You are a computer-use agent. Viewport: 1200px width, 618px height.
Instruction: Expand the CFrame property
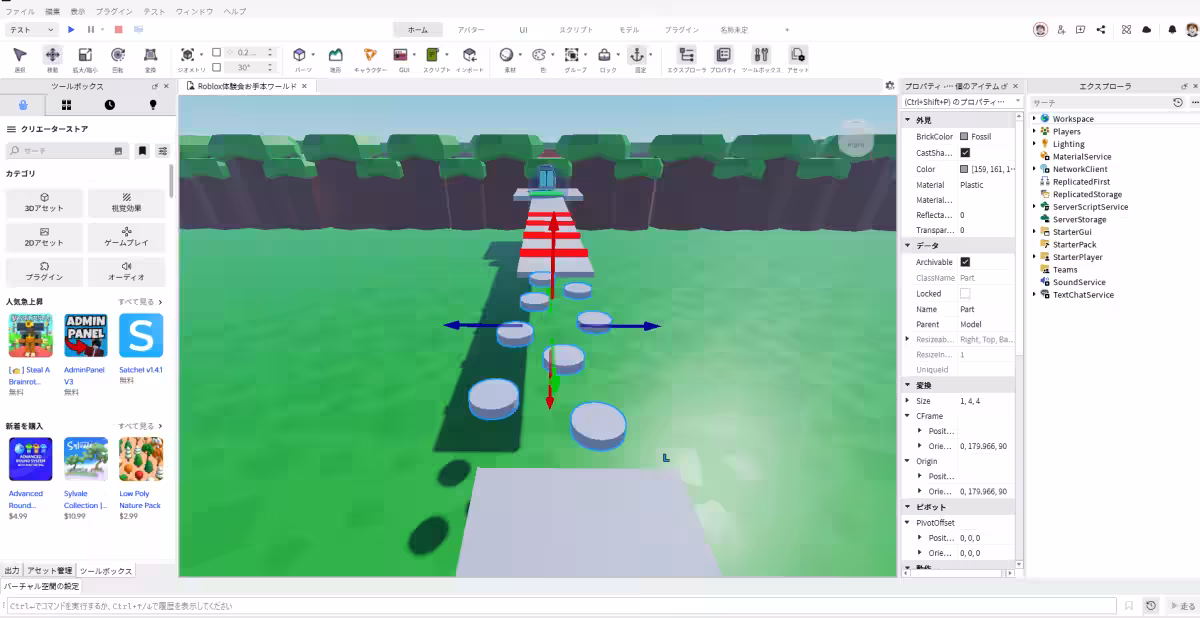[x=908, y=416]
